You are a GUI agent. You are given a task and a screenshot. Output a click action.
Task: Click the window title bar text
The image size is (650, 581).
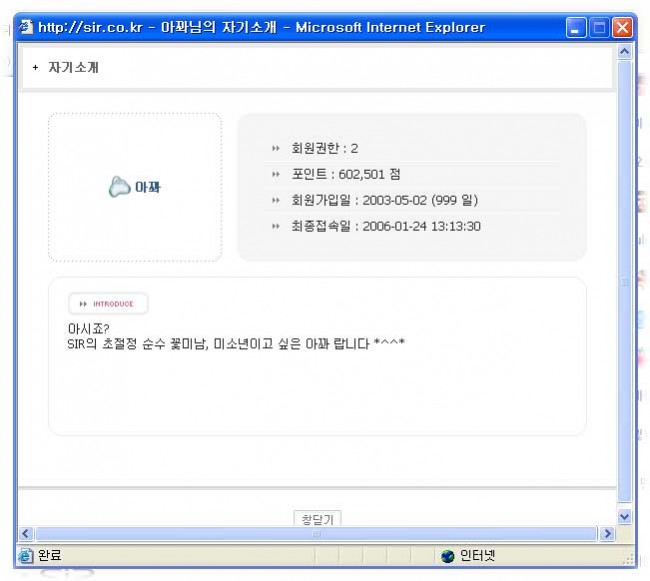point(261,27)
